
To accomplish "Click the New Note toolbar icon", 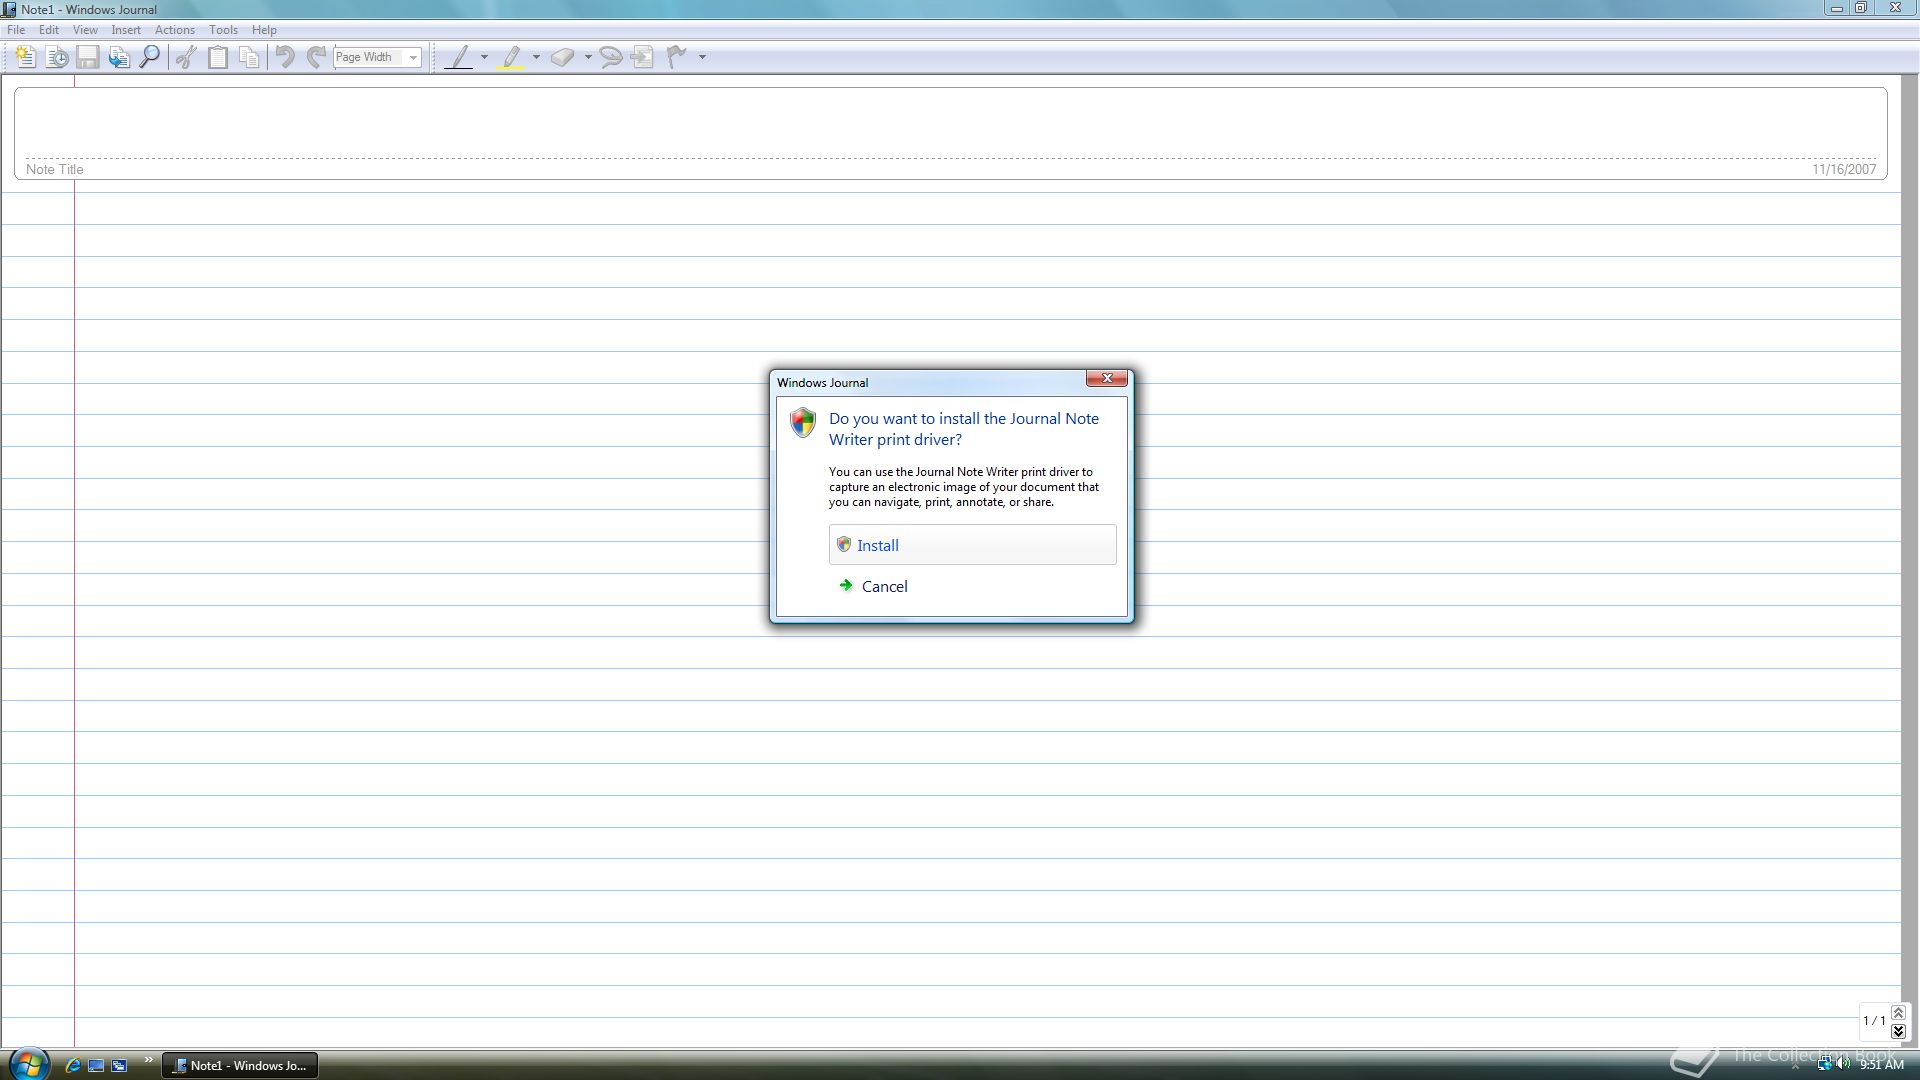I will [x=26, y=57].
